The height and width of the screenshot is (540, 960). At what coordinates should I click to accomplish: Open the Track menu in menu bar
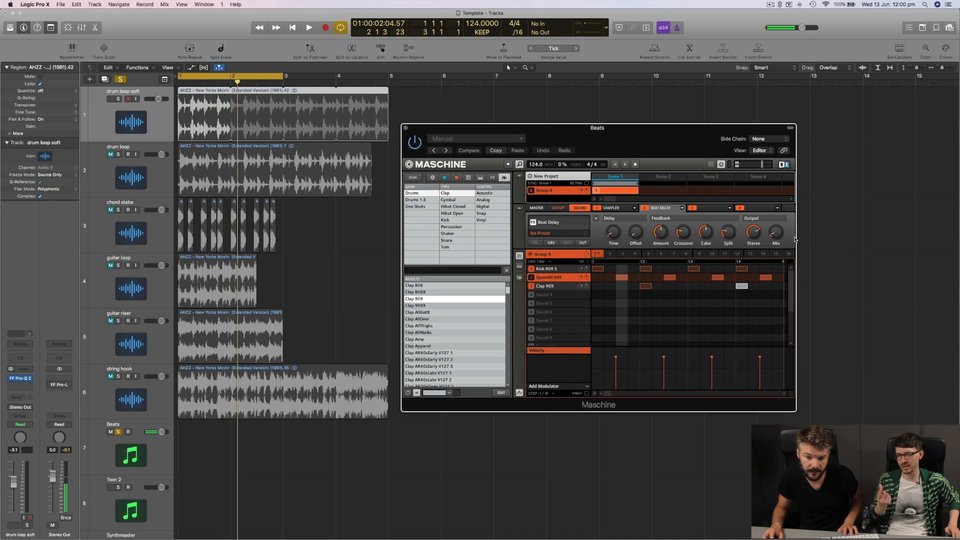click(x=95, y=4)
